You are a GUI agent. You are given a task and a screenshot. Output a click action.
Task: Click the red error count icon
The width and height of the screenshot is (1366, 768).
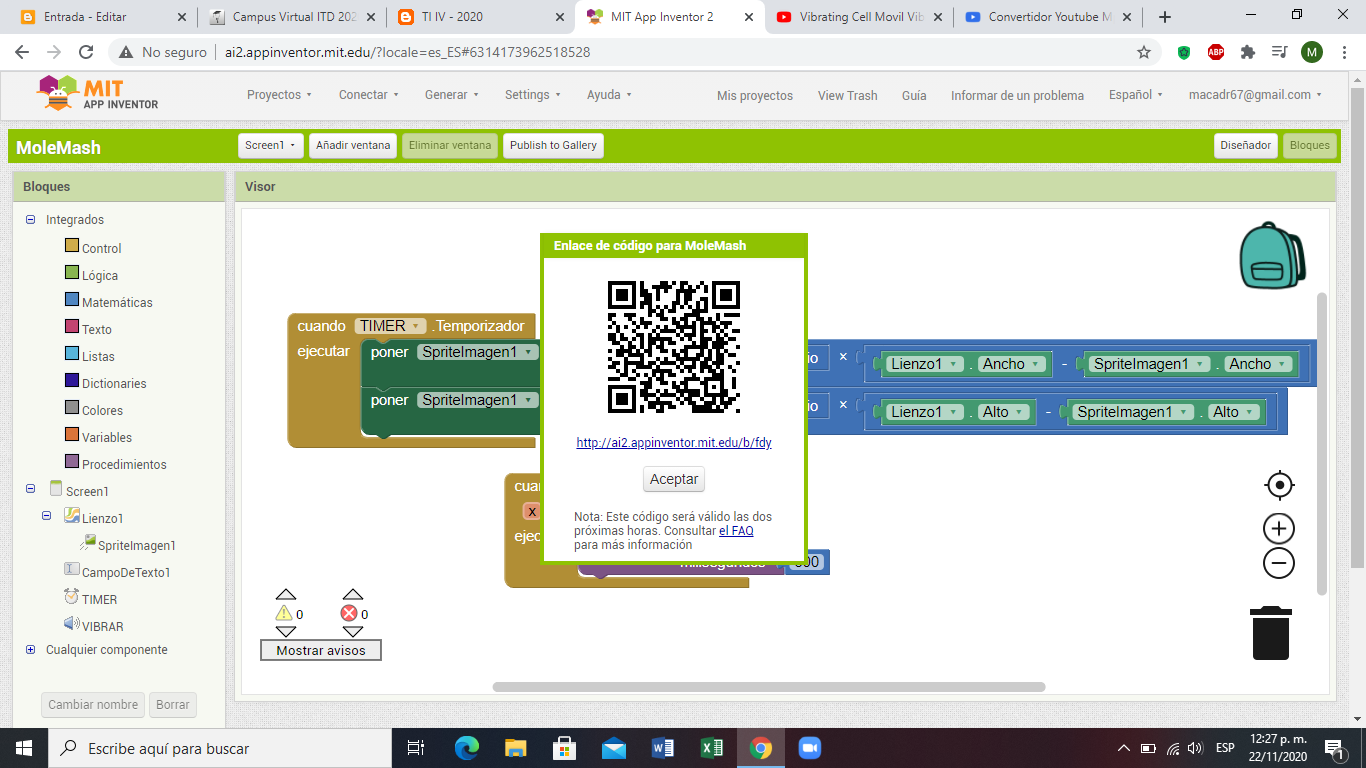[349, 614]
